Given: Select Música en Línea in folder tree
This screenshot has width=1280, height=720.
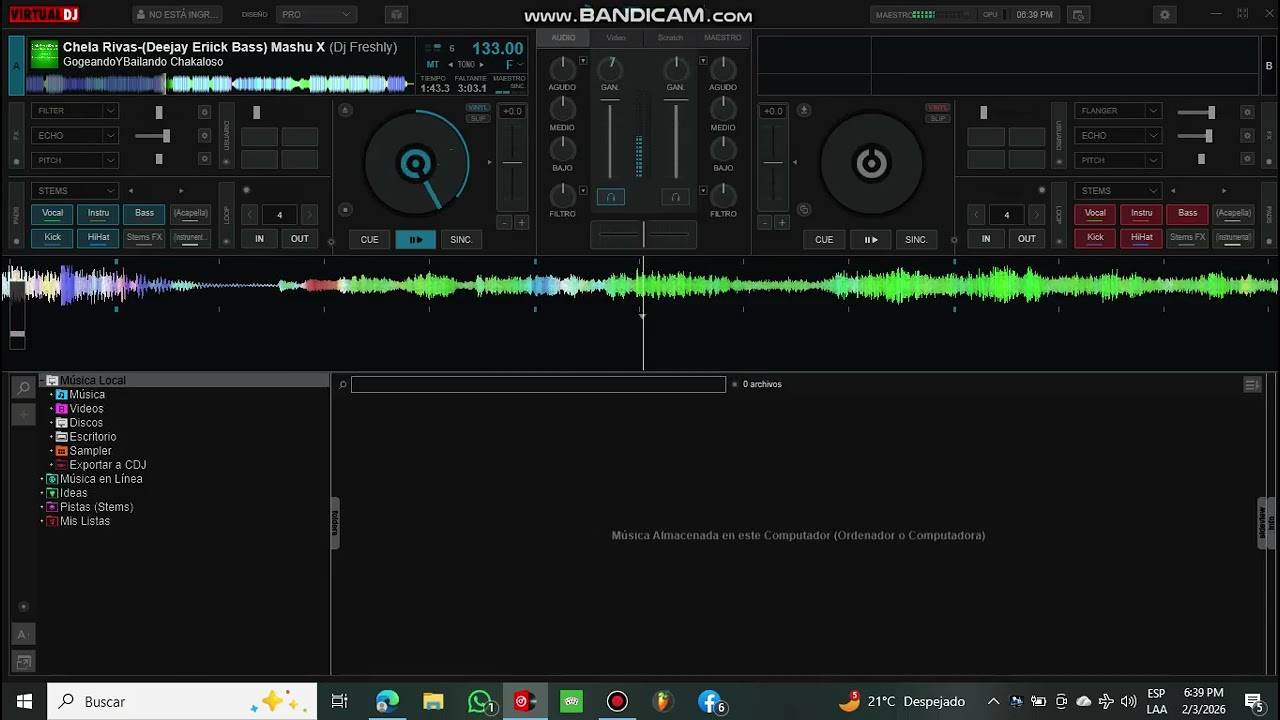Looking at the screenshot, I should click(x=101, y=479).
